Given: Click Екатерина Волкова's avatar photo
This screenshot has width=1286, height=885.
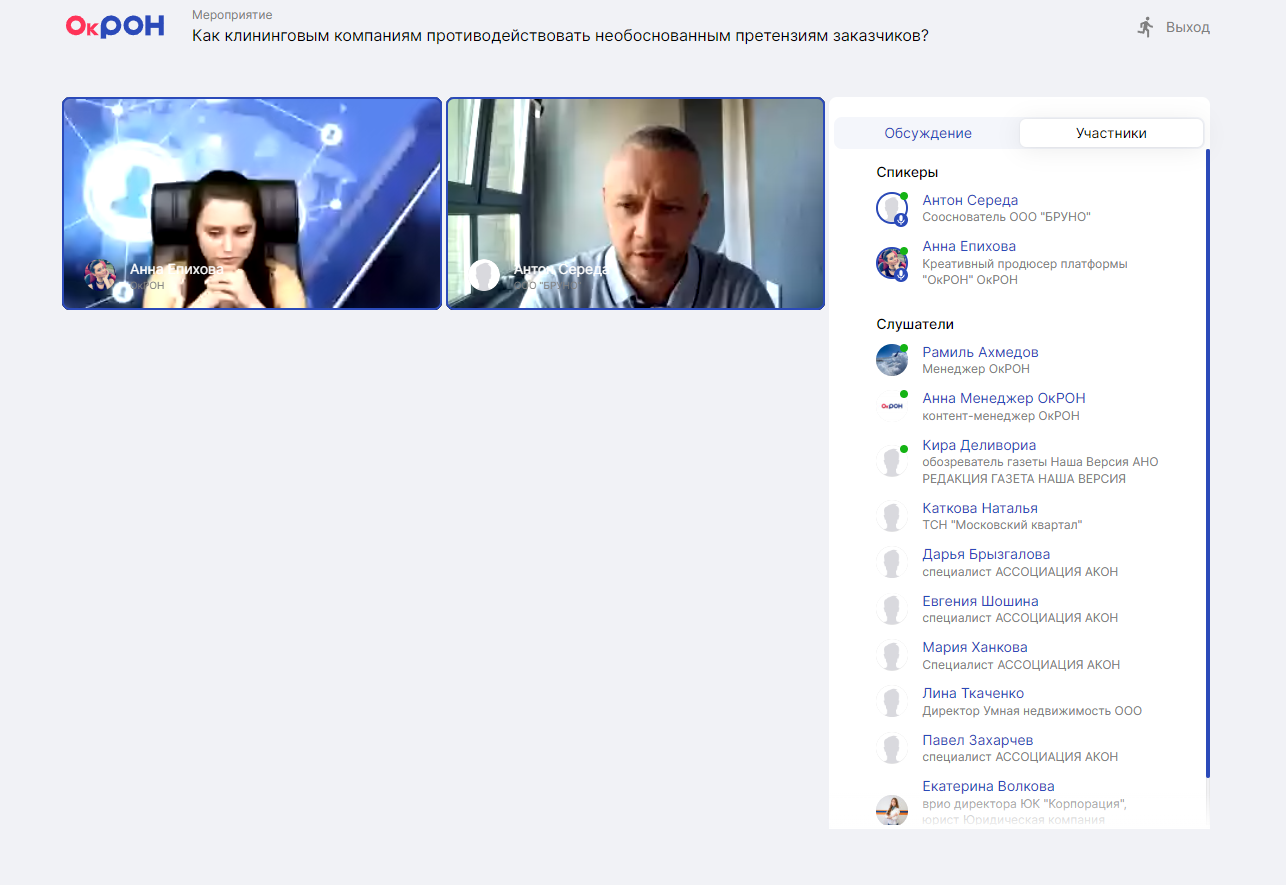Looking at the screenshot, I should click(891, 810).
